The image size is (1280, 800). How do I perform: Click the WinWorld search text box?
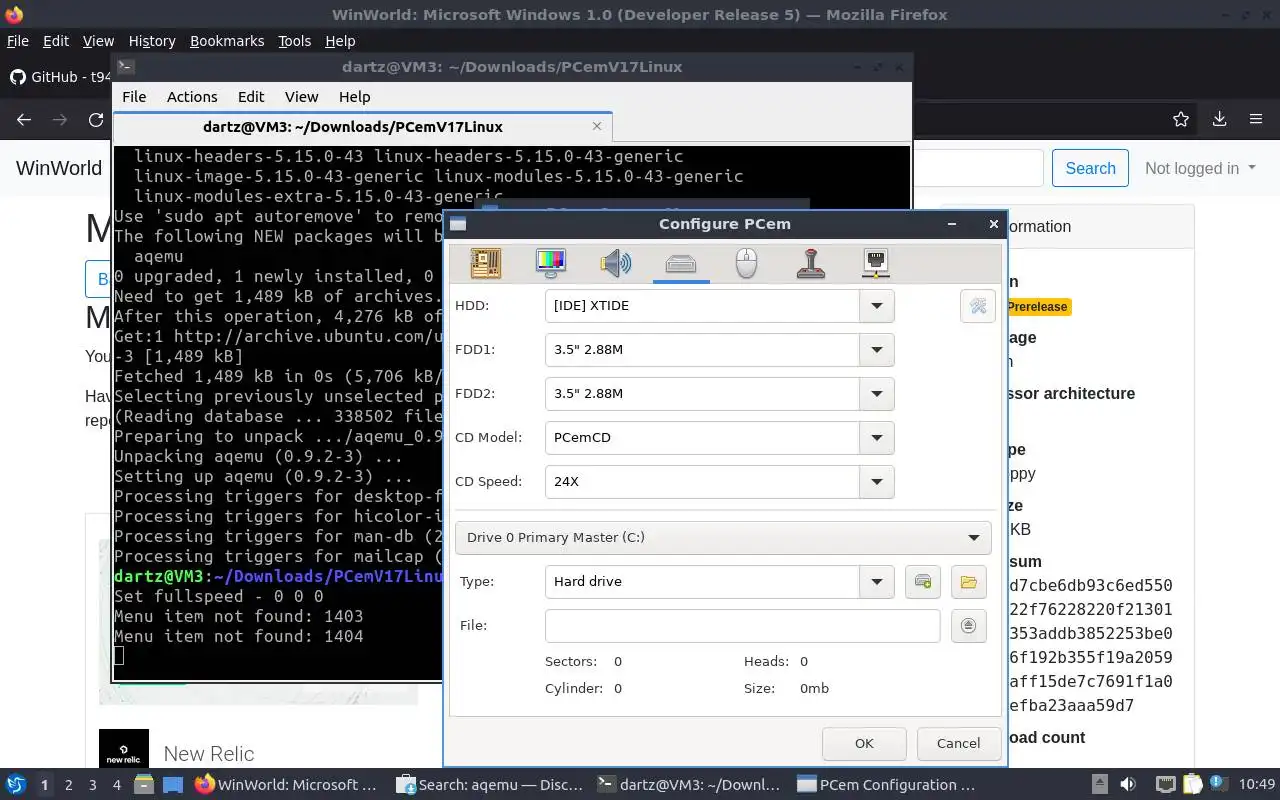coord(979,168)
